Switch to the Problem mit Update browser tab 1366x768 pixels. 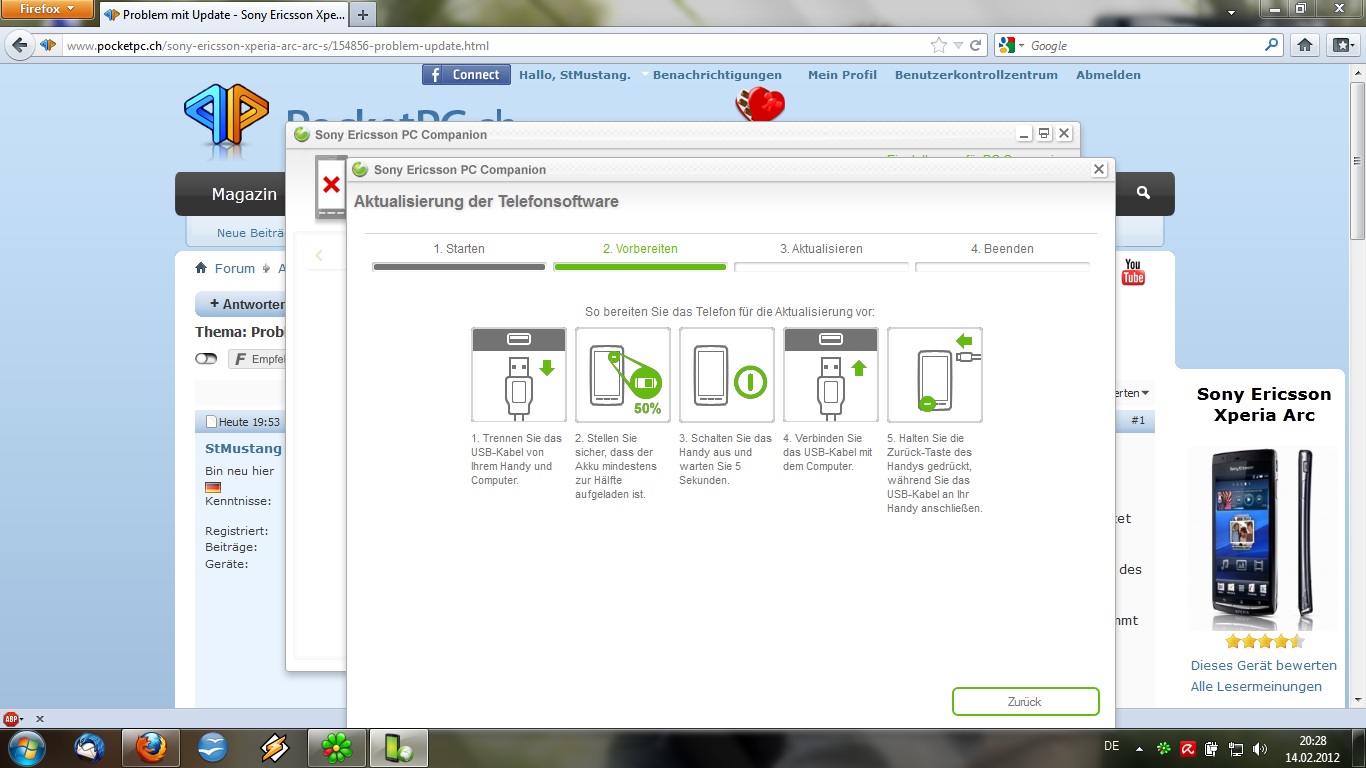point(224,15)
